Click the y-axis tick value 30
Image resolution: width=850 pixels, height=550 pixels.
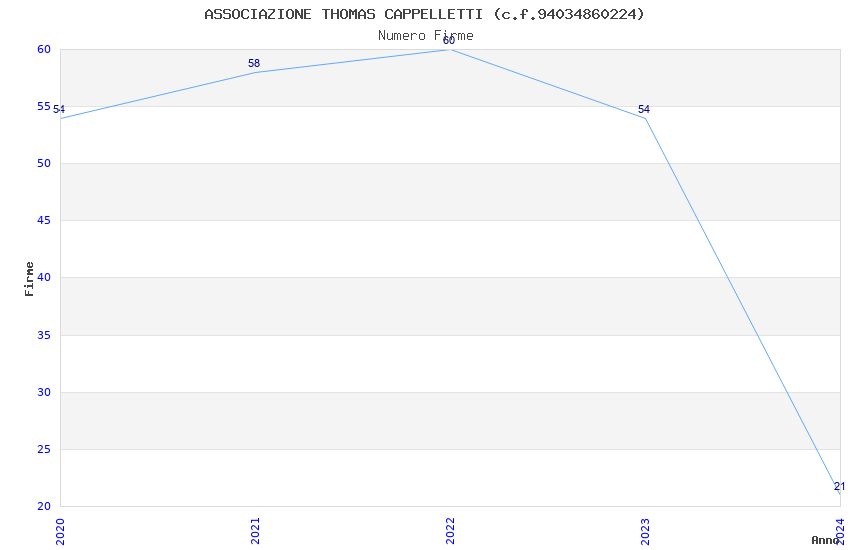[x=44, y=392]
